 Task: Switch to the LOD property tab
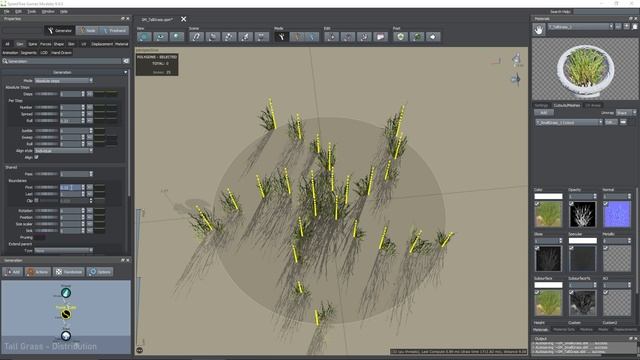(x=44, y=53)
